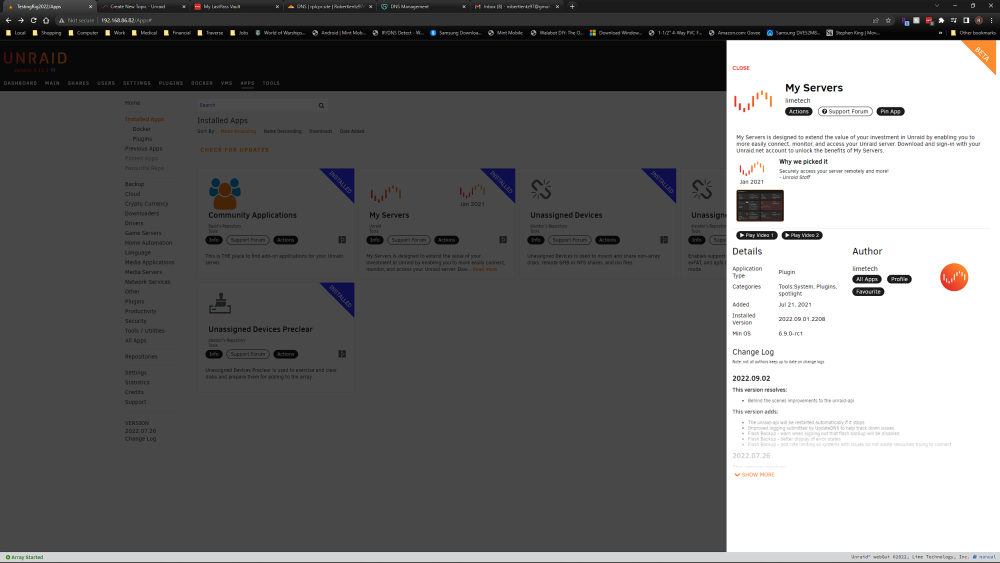
Task: Click the search magnifier icon in Apps
Action: click(321, 106)
